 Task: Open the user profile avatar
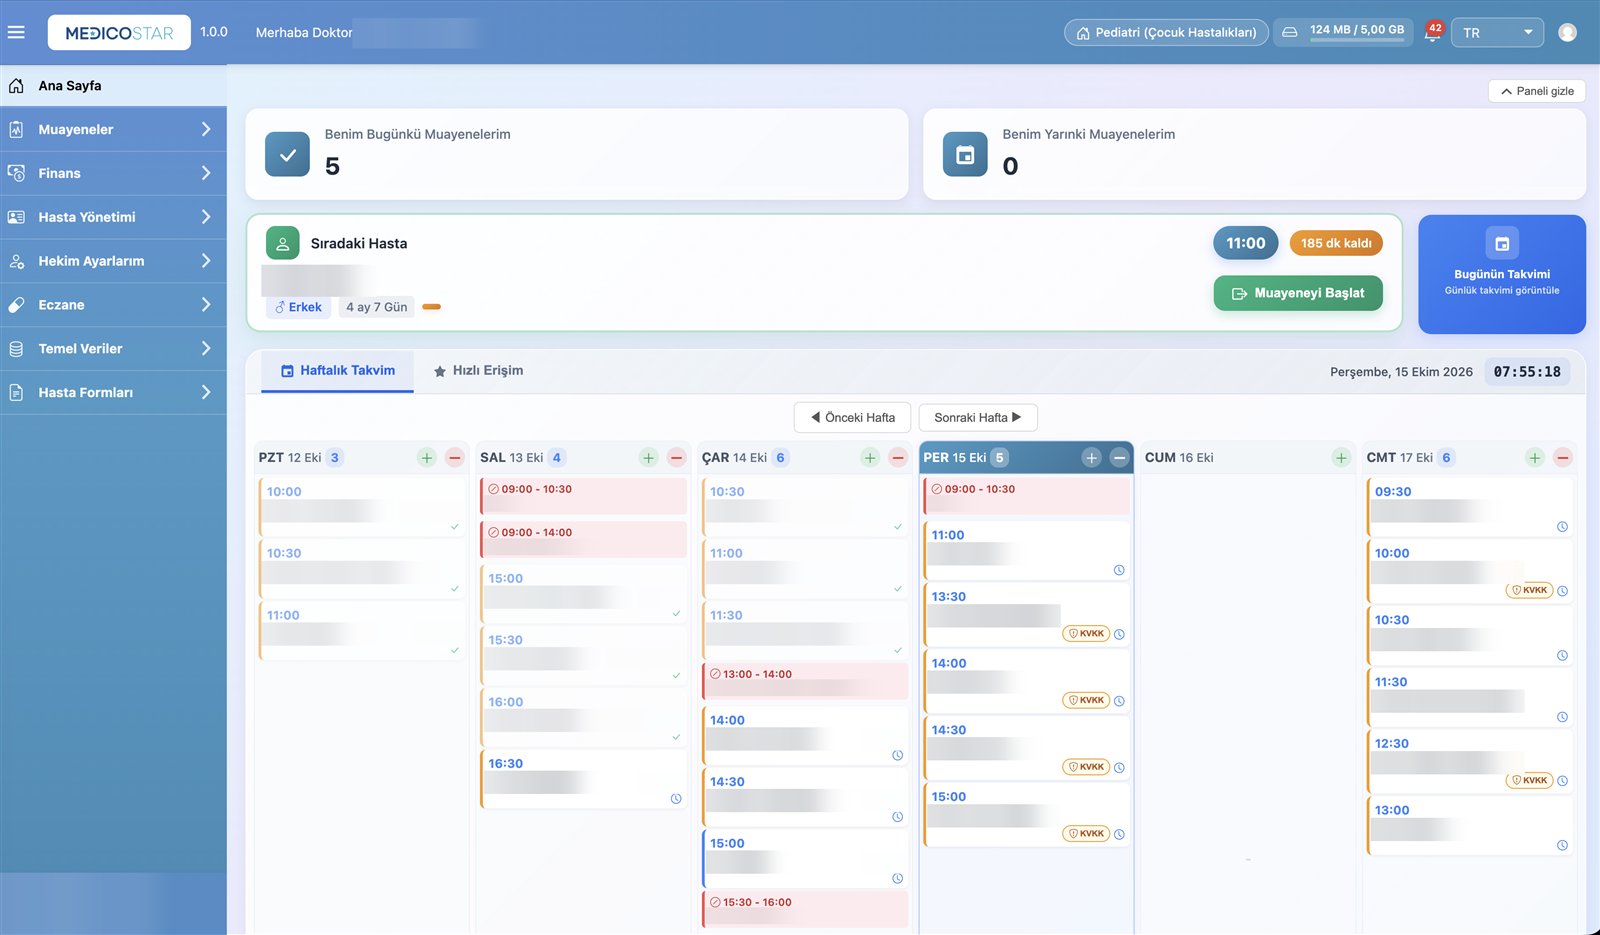1567,32
